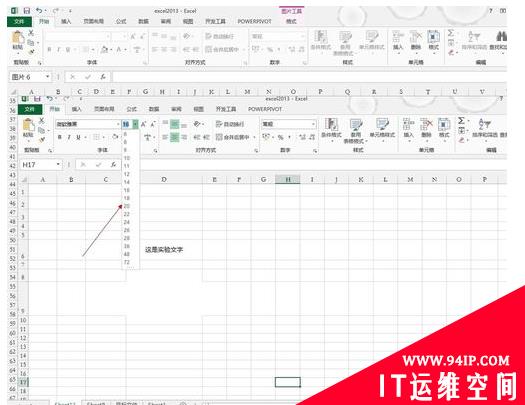This screenshot has height=405, width=525.
Task: Click the 合并后居中 merge button in top ribbon
Action: 222,50
